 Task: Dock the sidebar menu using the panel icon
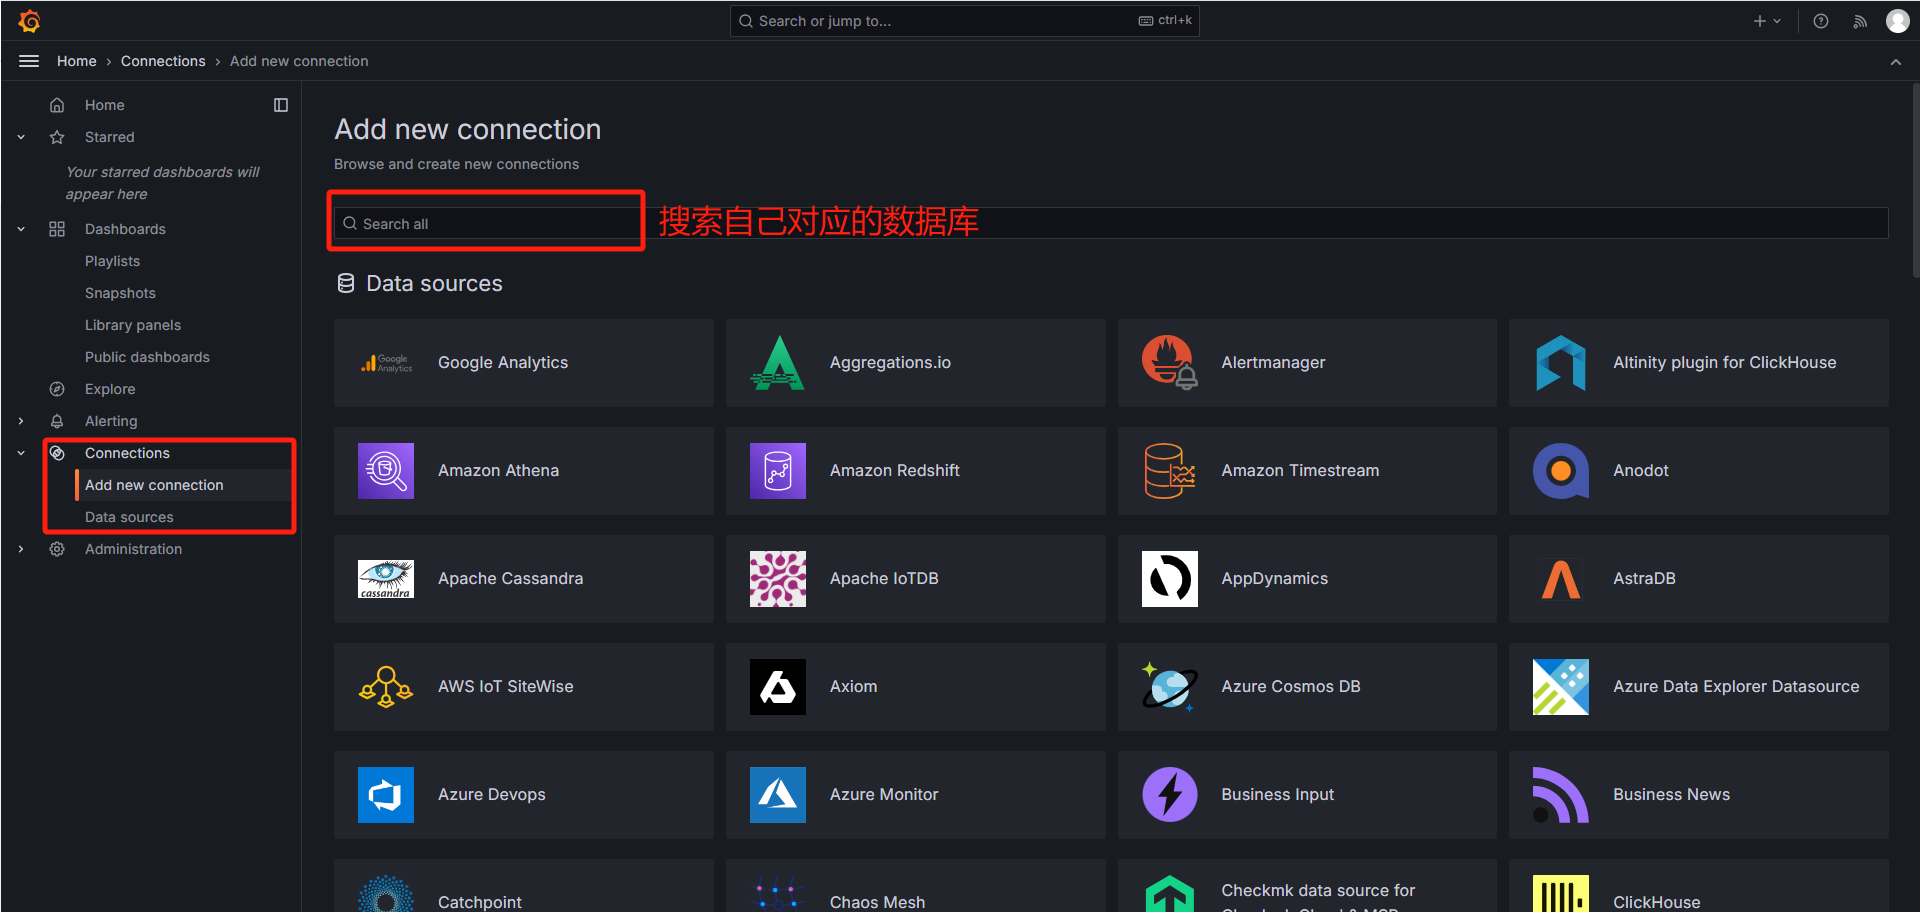[x=281, y=105]
